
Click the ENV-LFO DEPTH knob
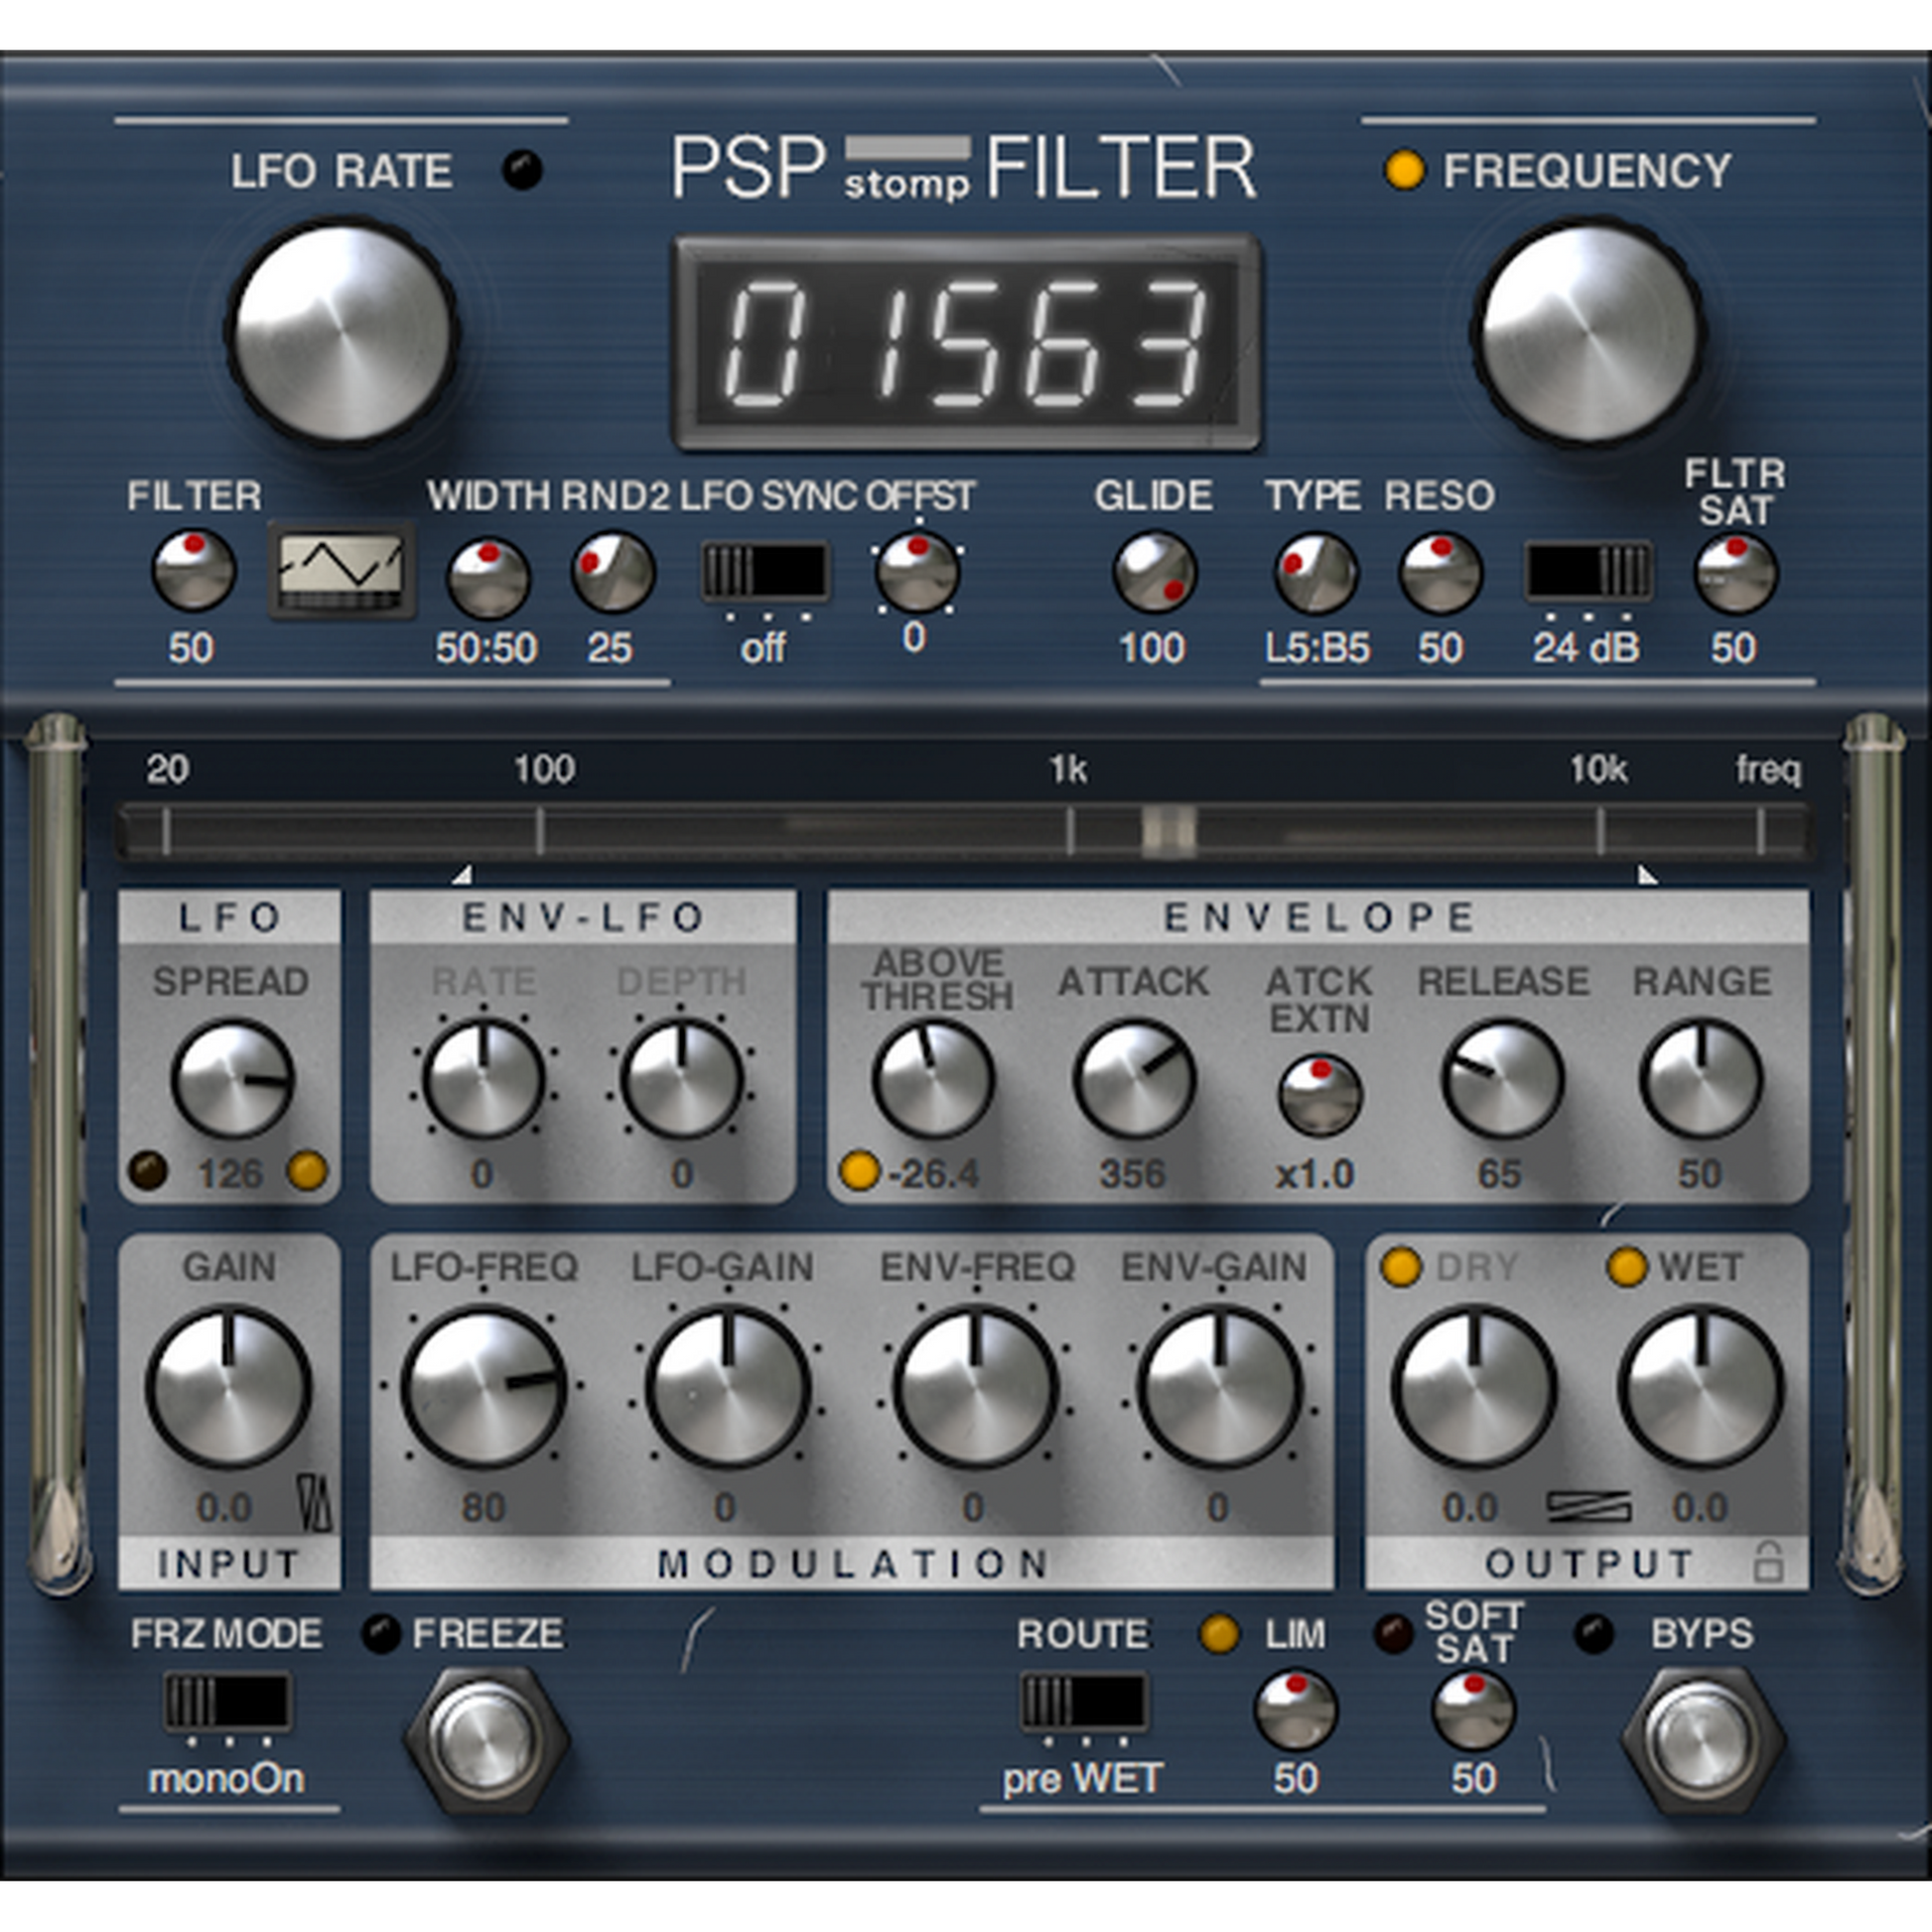(682, 1078)
